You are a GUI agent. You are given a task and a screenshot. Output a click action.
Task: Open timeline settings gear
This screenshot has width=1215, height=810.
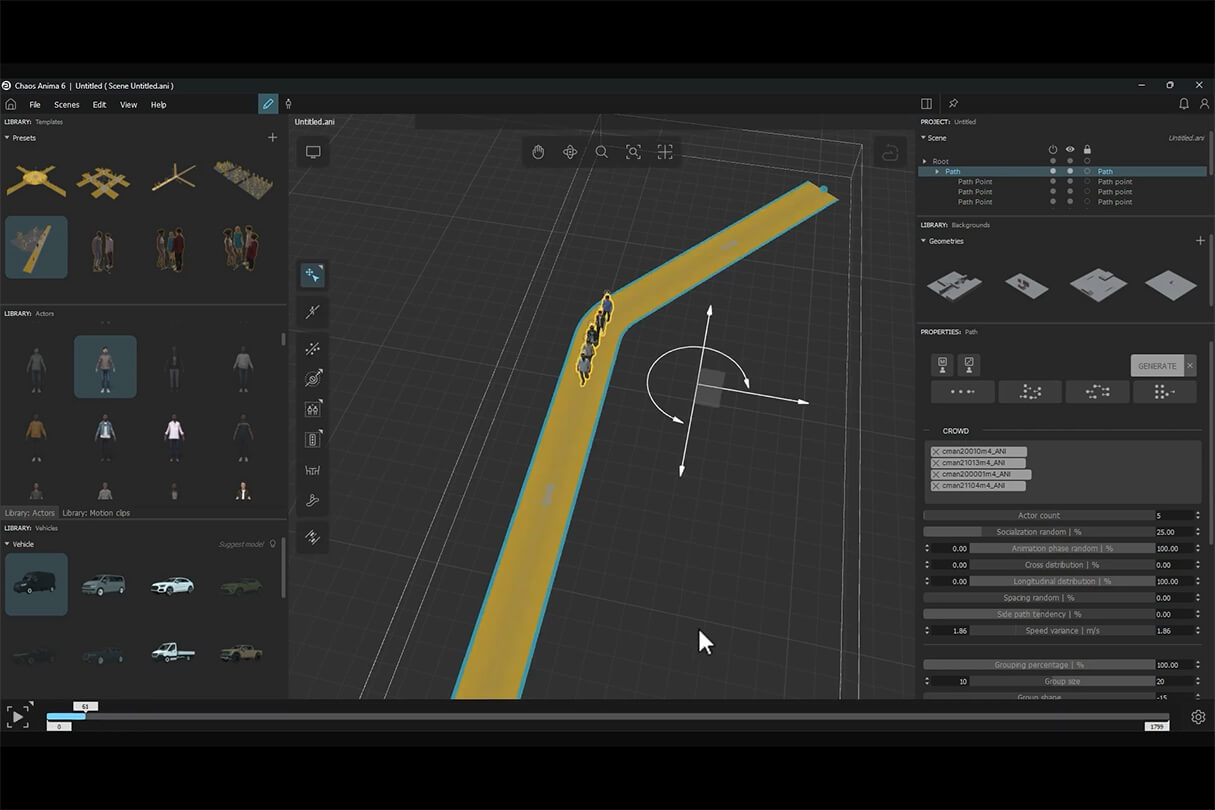[1198, 717]
